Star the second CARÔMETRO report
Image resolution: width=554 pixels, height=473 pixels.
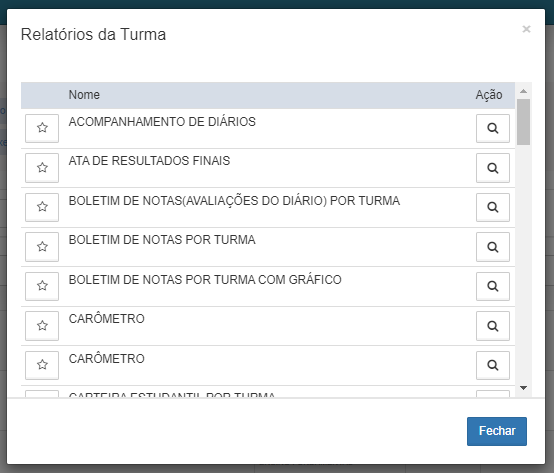tap(42, 365)
